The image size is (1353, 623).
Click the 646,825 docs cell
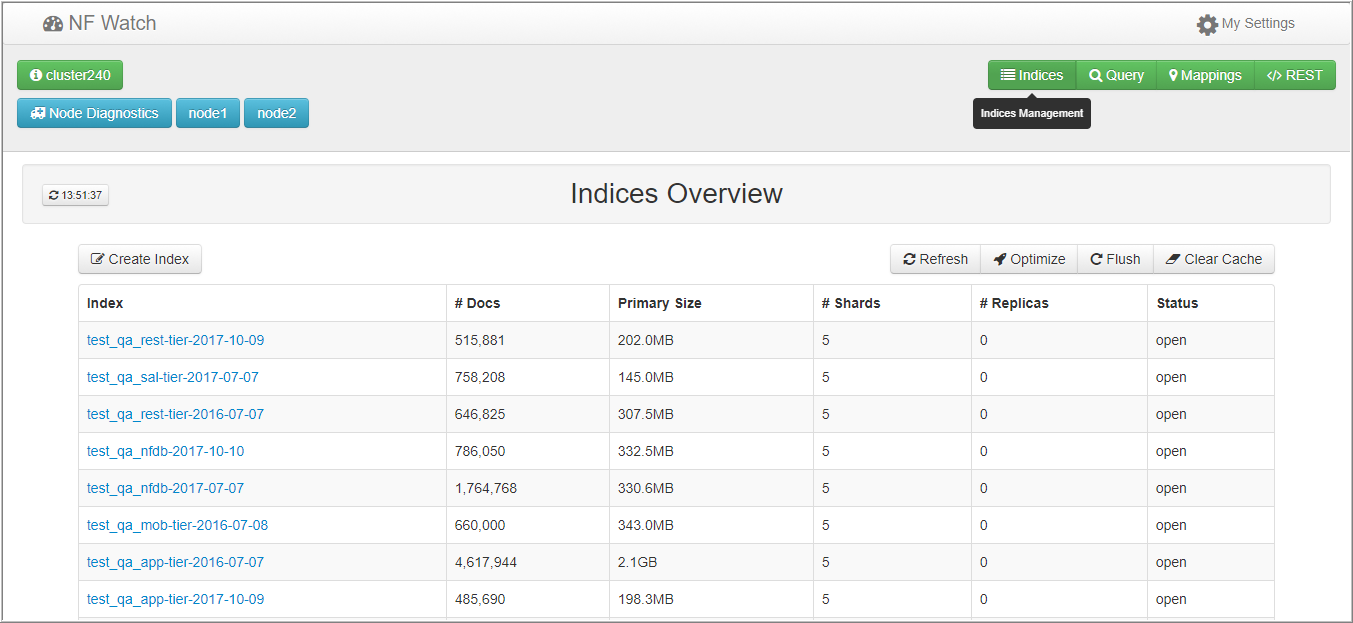[x=528, y=414]
